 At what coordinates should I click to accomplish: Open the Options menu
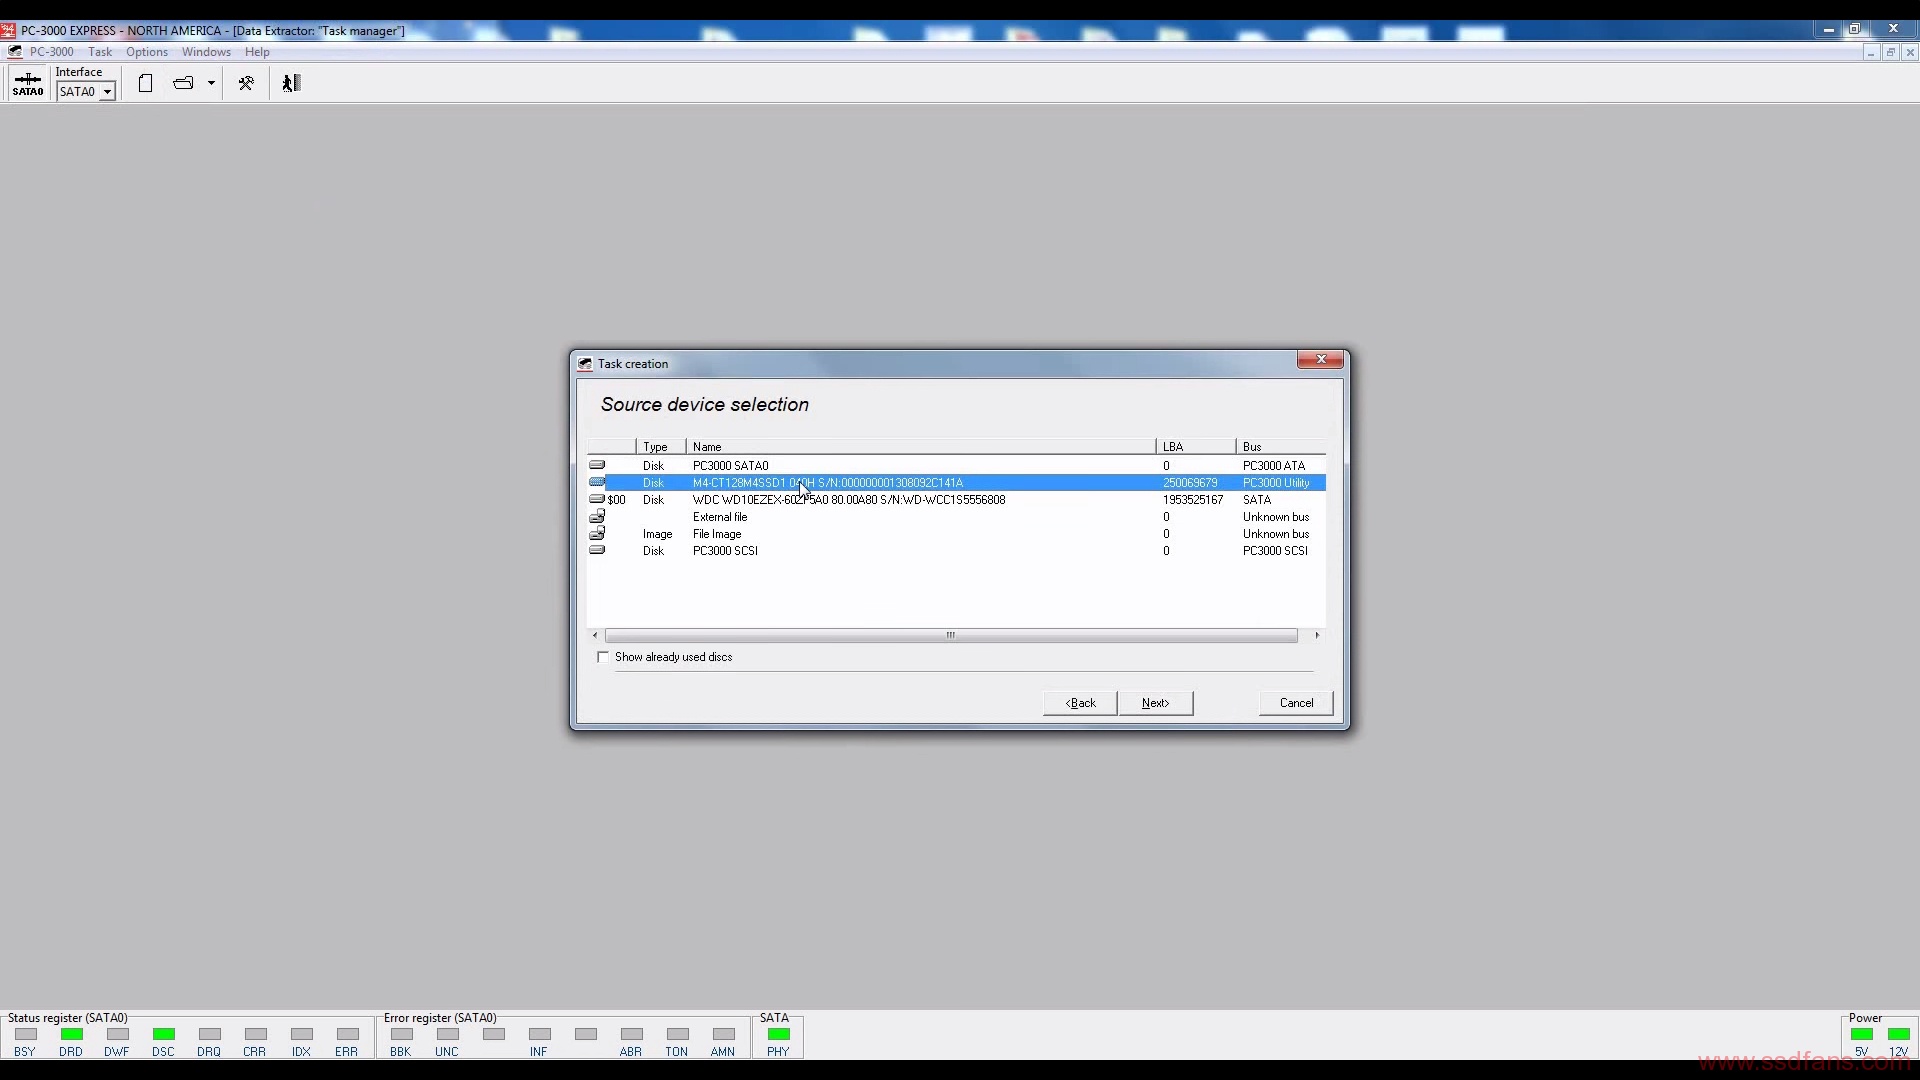(x=147, y=52)
